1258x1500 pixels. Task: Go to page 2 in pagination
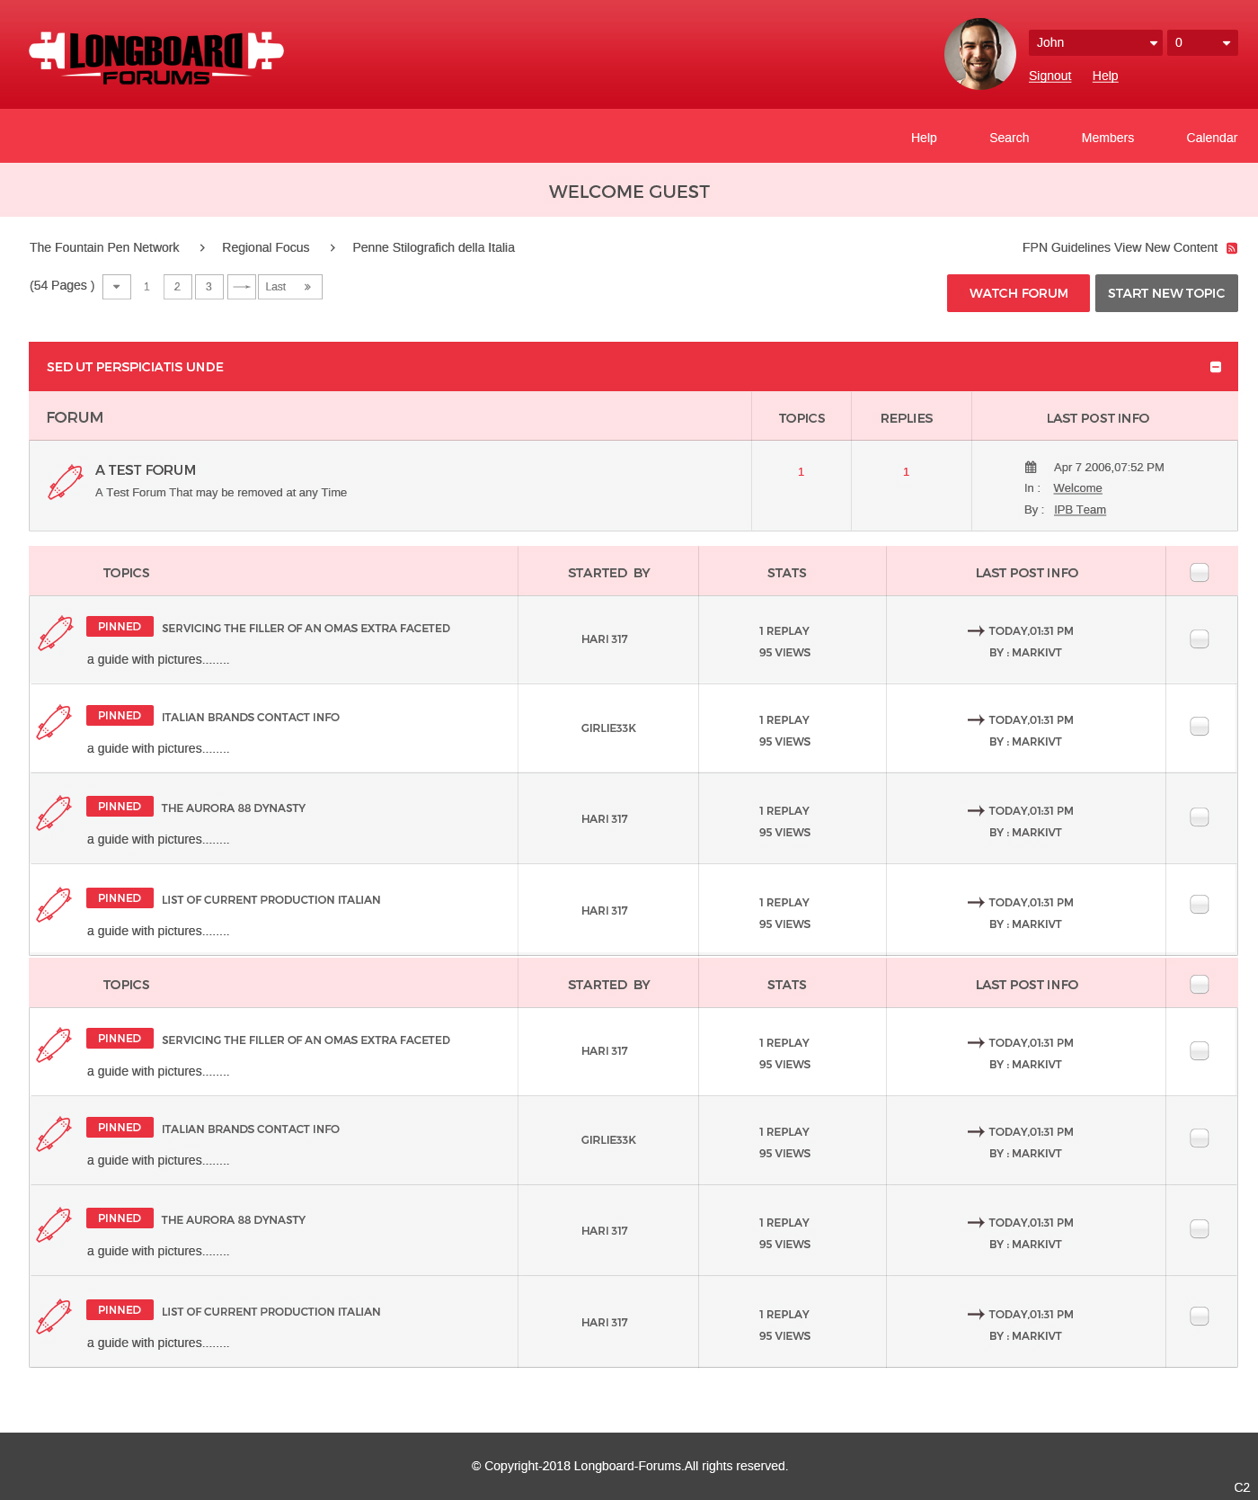pyautogui.click(x=177, y=287)
